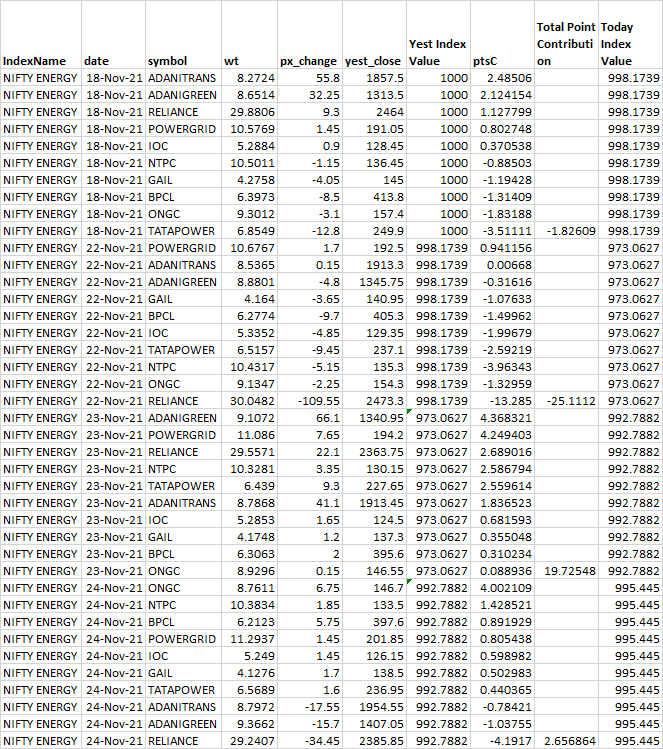Click yest_close value 2385.85
The height and width of the screenshot is (749, 663).
pos(382,741)
